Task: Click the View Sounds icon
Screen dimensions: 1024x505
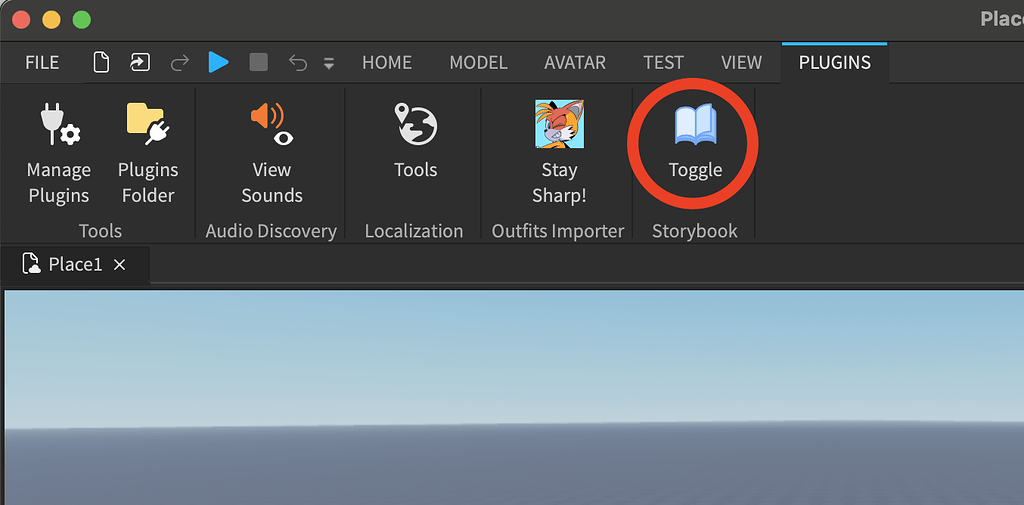Action: coord(271,125)
